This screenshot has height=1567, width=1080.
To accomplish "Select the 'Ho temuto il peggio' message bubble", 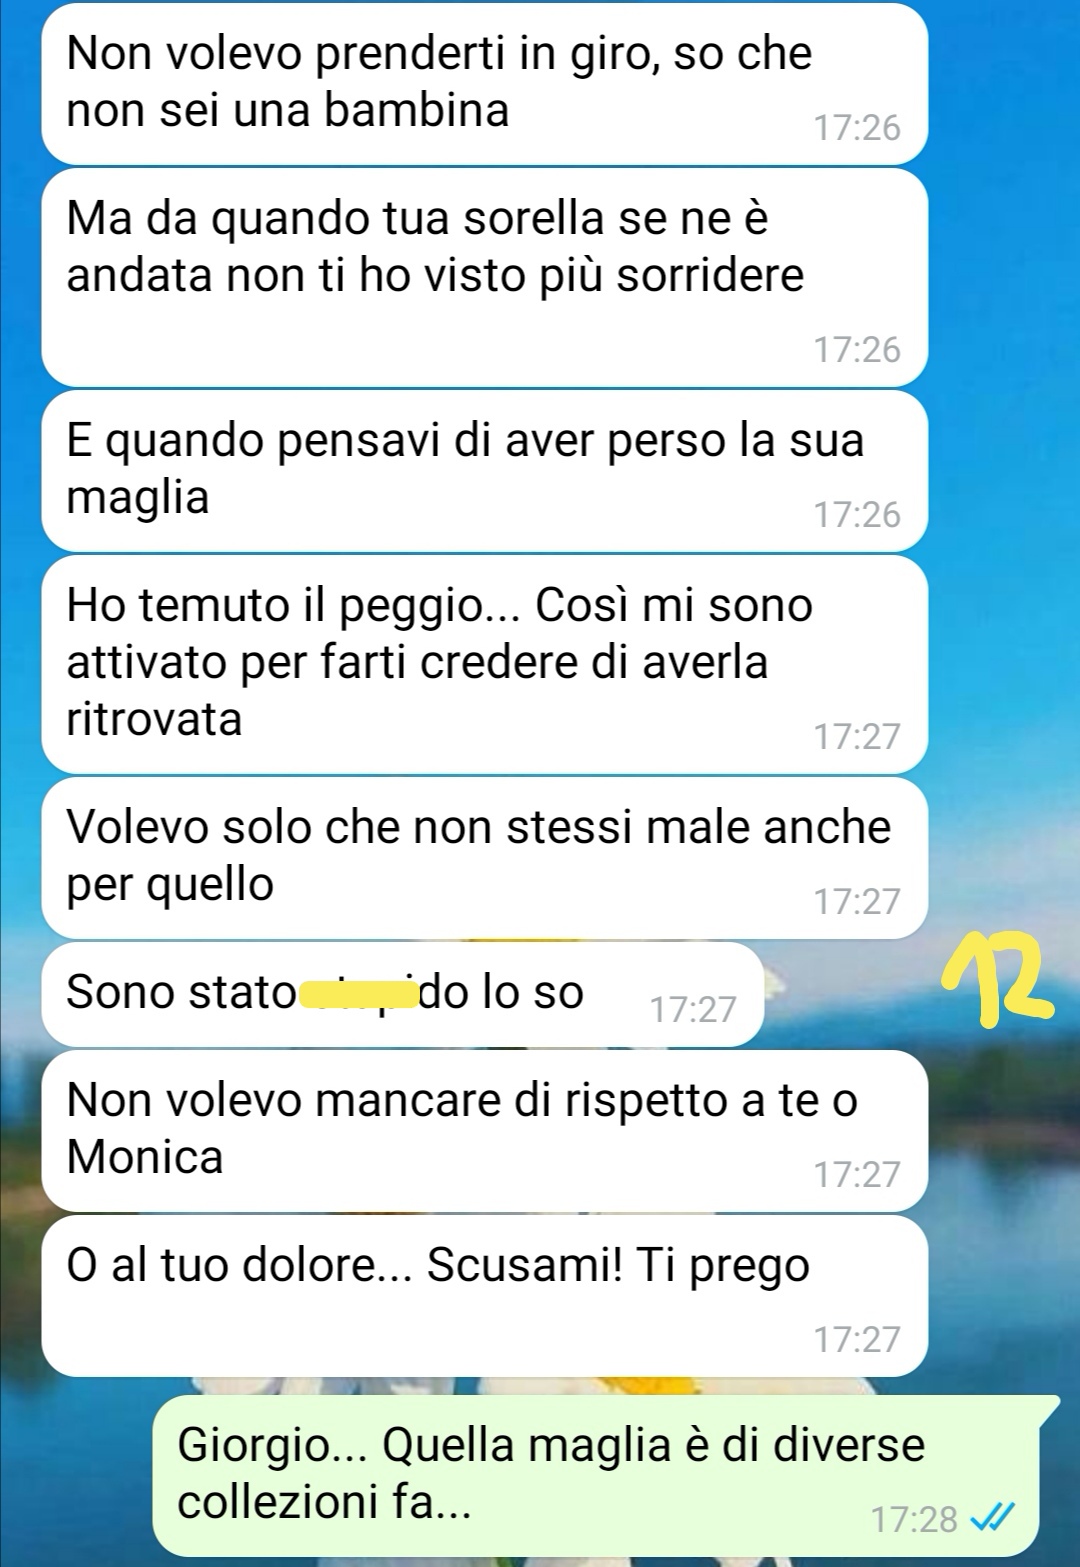I will tap(484, 664).
